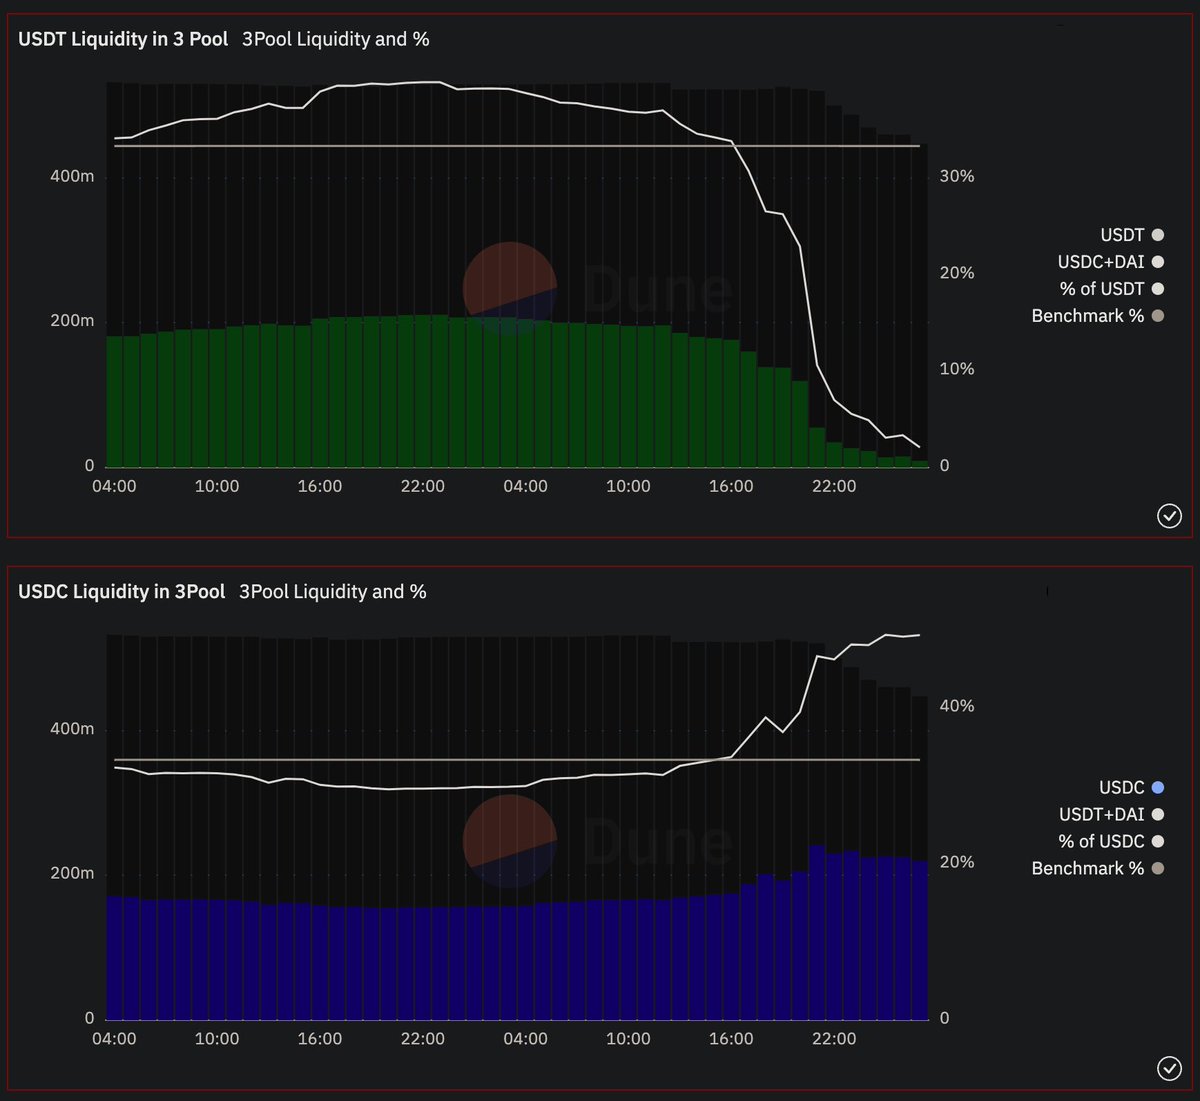Select the first green USDT bar at 04:00
The width and height of the screenshot is (1200, 1101).
pyautogui.click(x=115, y=400)
